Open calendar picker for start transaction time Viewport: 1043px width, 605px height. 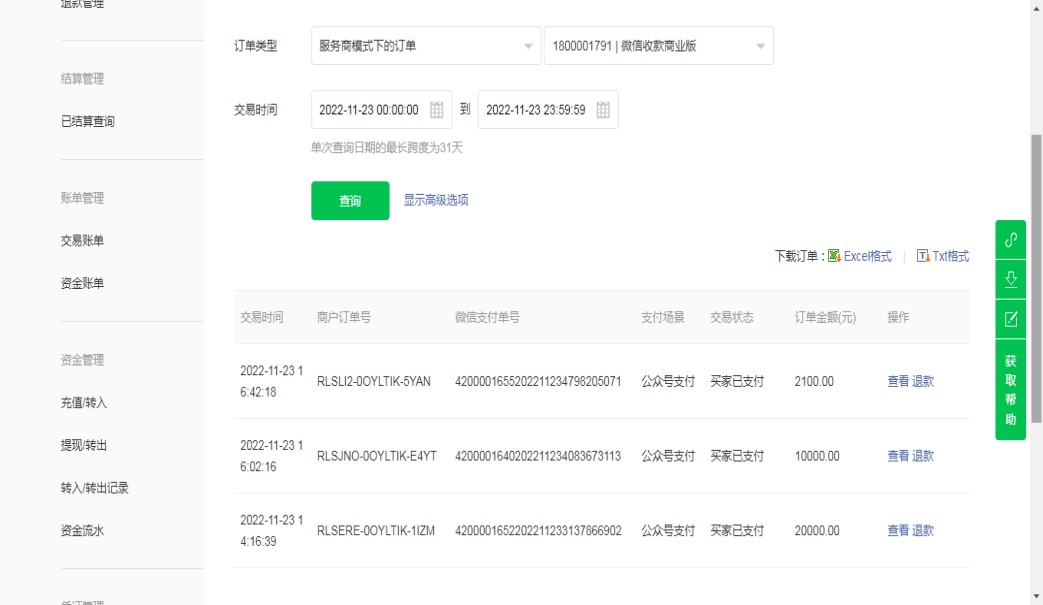[x=436, y=110]
